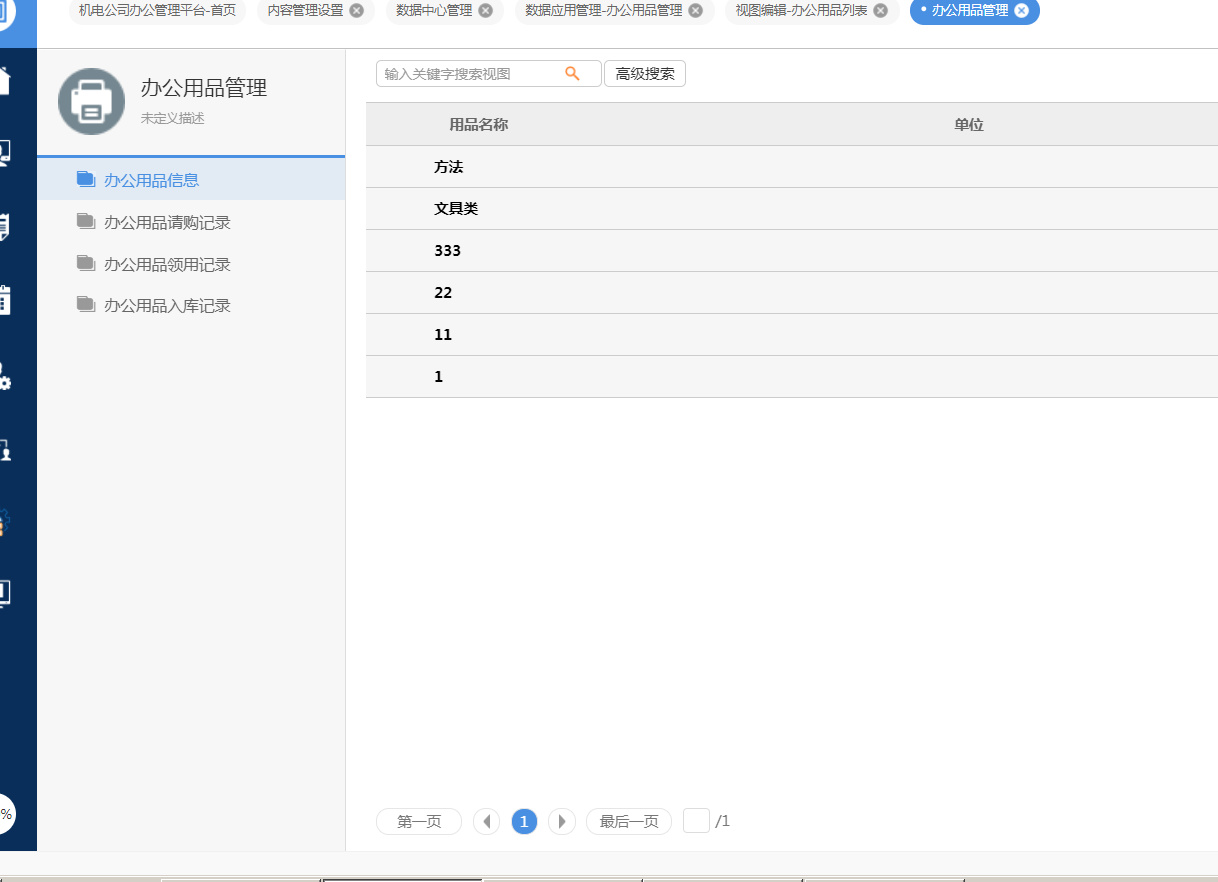
Task: Open the workbench monitor icon in the sidebar
Action: coord(5,152)
